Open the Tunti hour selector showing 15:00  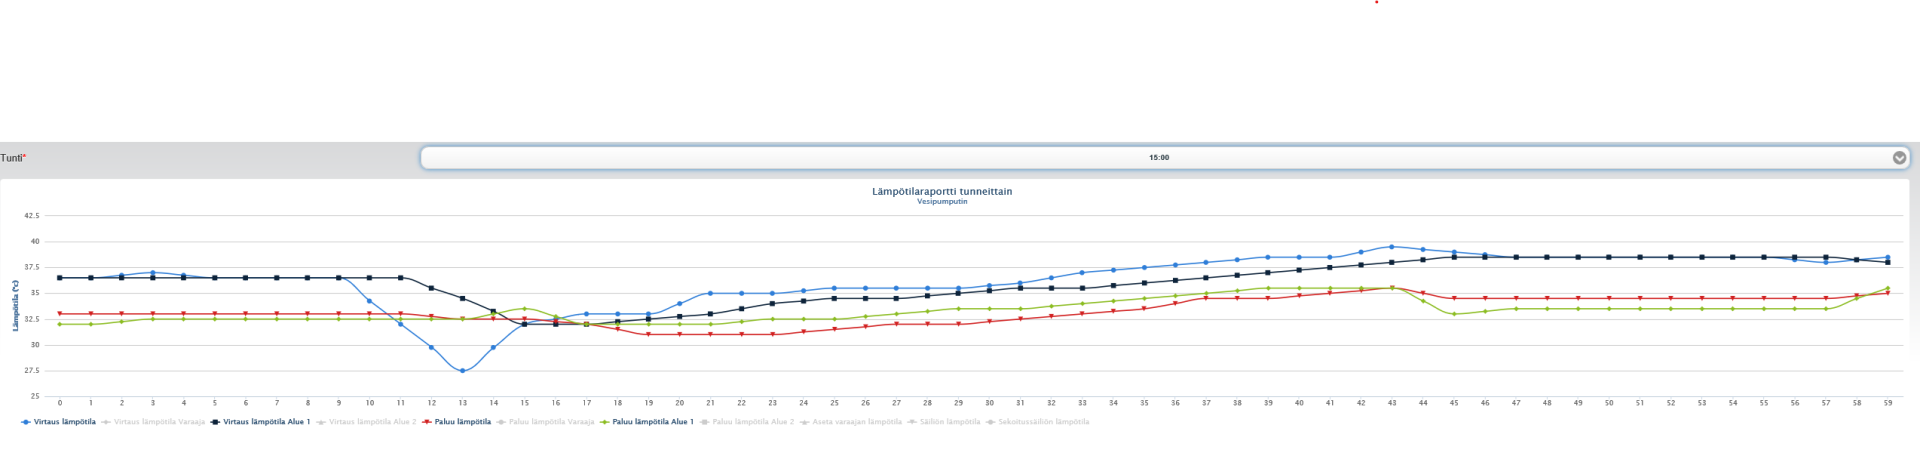(x=1158, y=158)
